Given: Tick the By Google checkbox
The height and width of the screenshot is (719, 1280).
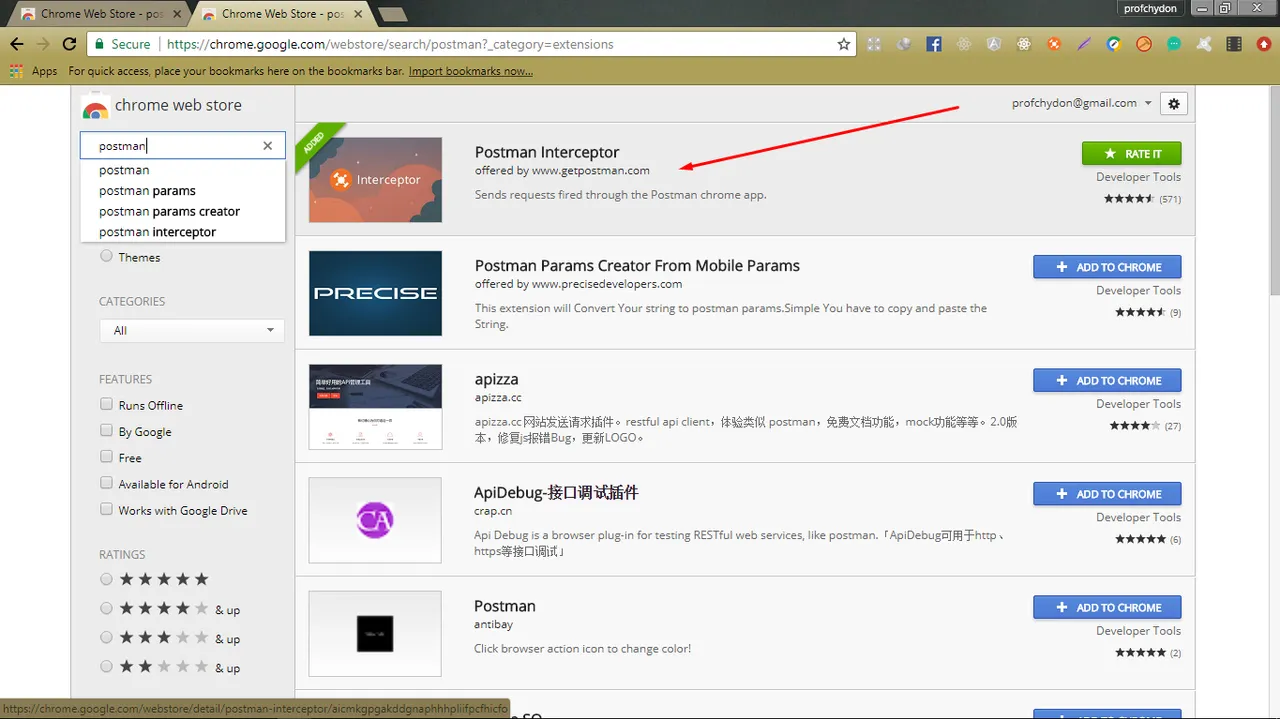Looking at the screenshot, I should pyautogui.click(x=106, y=430).
